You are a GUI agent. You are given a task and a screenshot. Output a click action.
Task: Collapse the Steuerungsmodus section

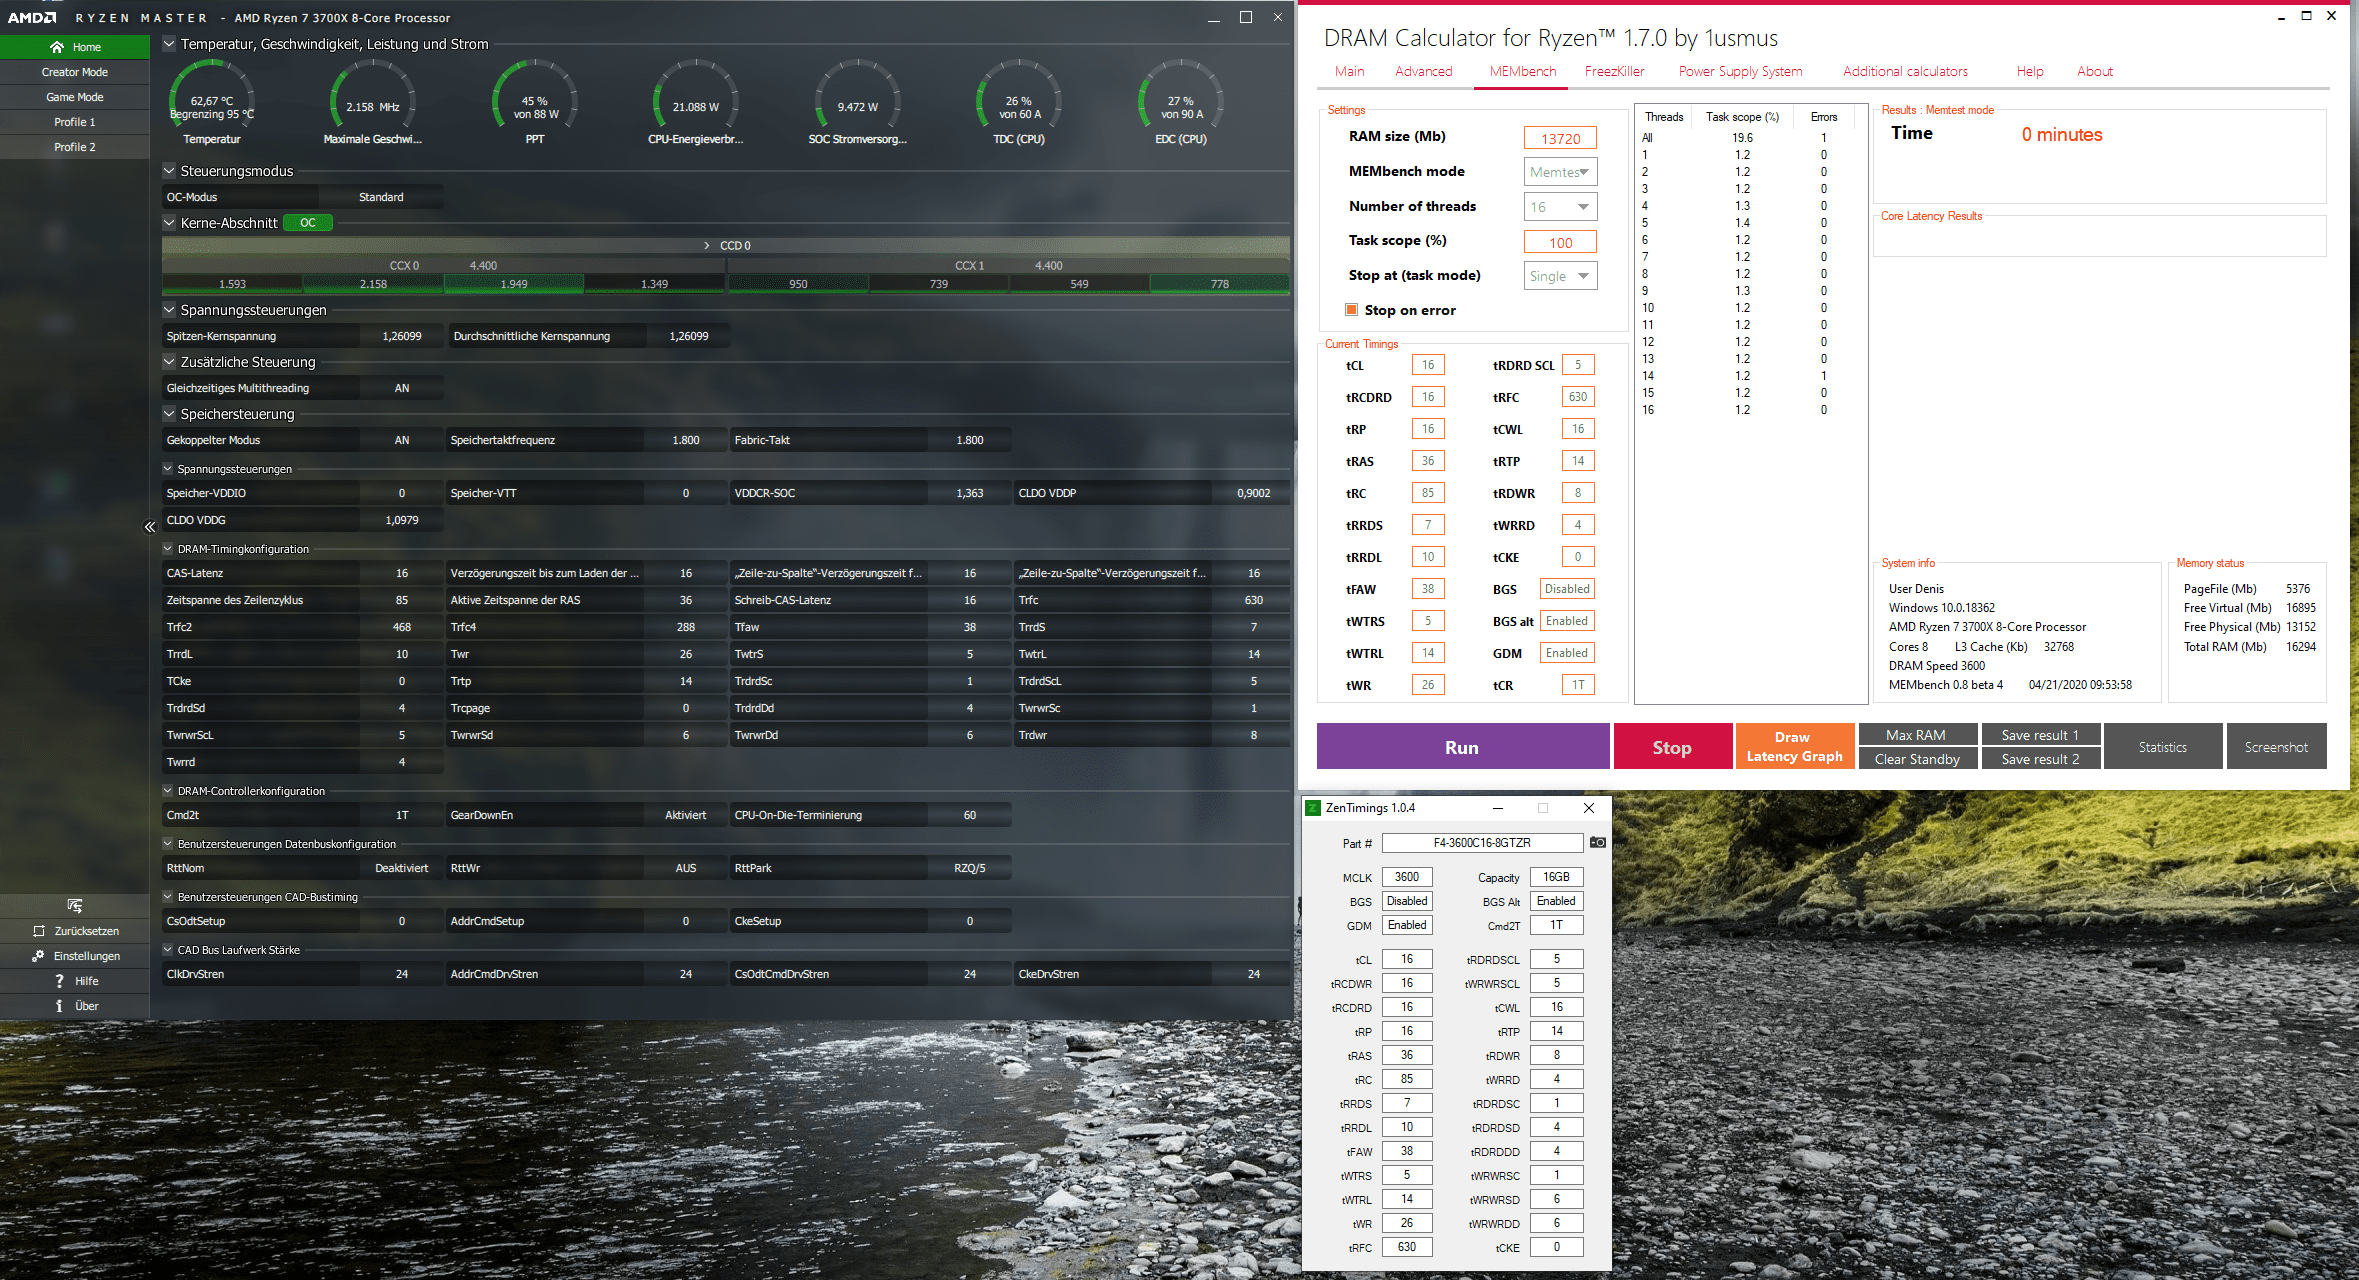(169, 171)
